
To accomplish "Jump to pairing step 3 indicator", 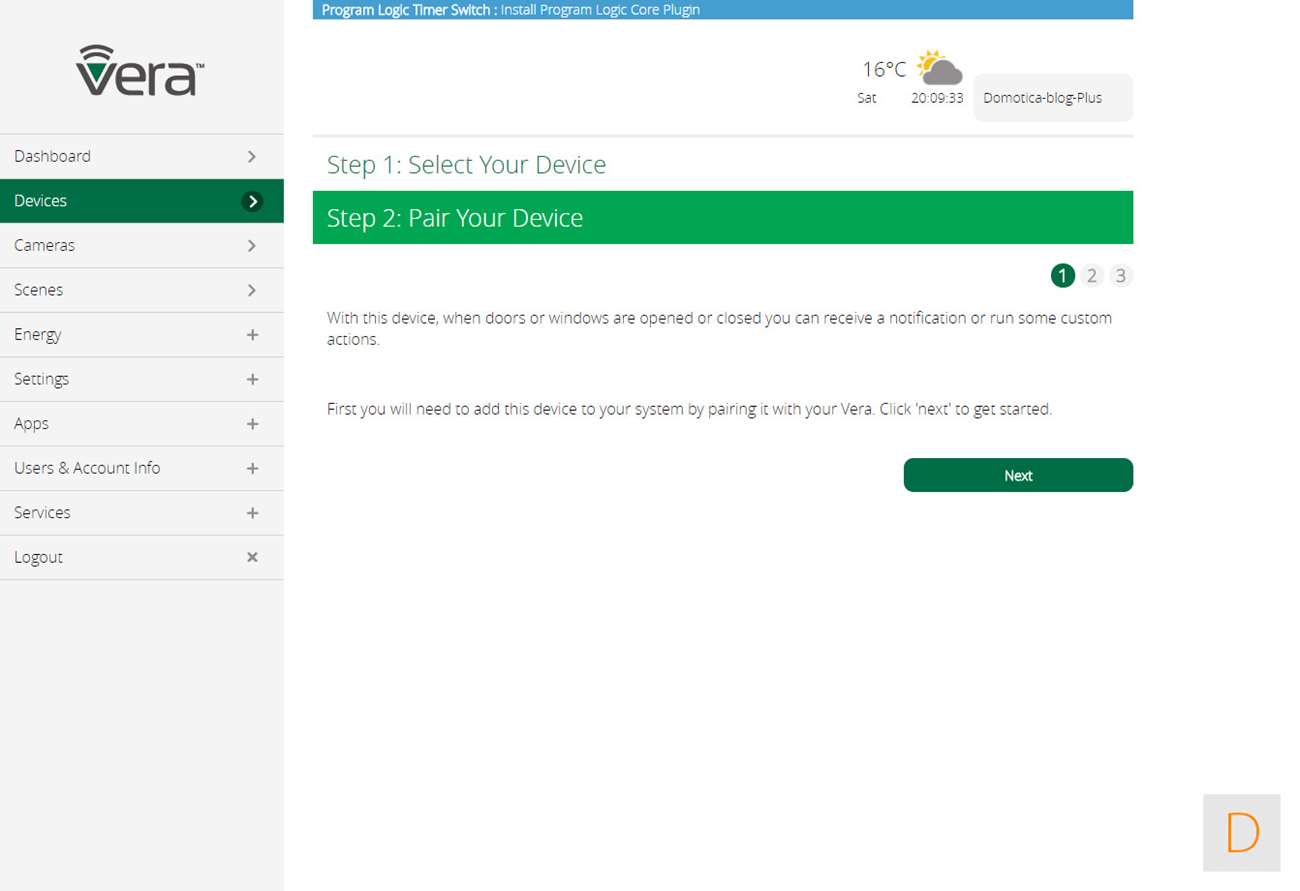I will pos(1121,276).
